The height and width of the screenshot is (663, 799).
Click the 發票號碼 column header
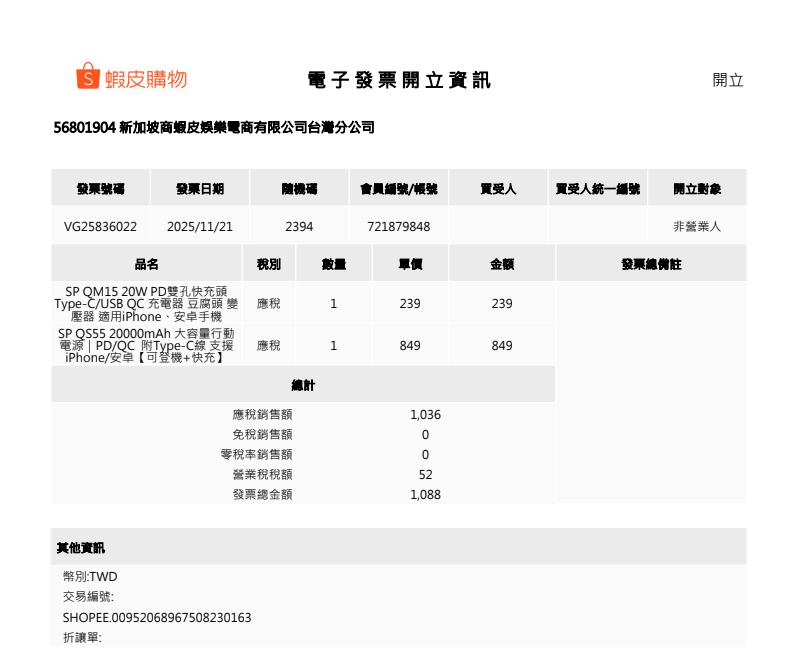tap(100, 188)
